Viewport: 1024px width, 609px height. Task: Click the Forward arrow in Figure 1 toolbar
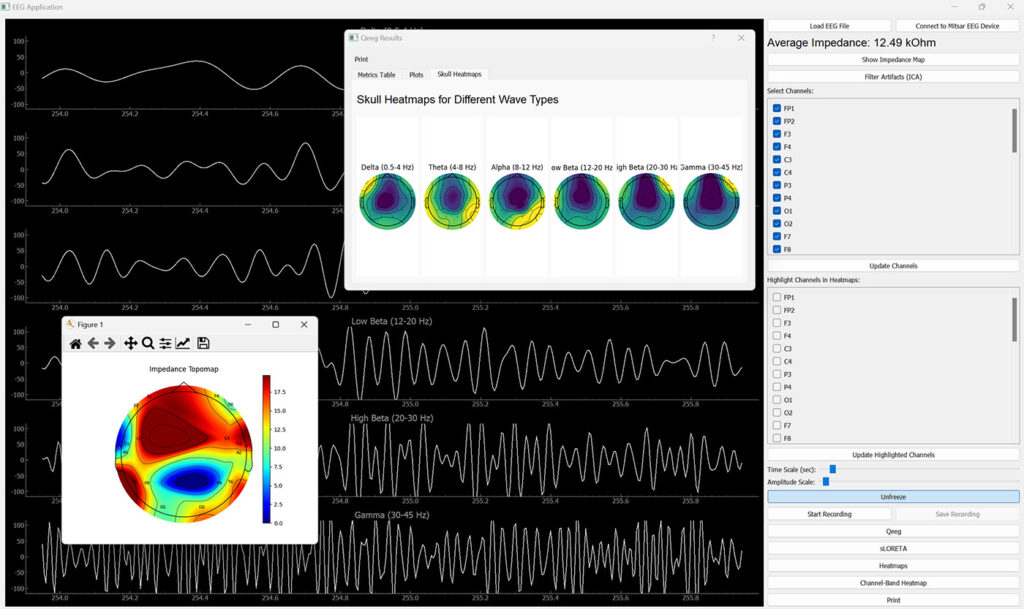tap(110, 343)
